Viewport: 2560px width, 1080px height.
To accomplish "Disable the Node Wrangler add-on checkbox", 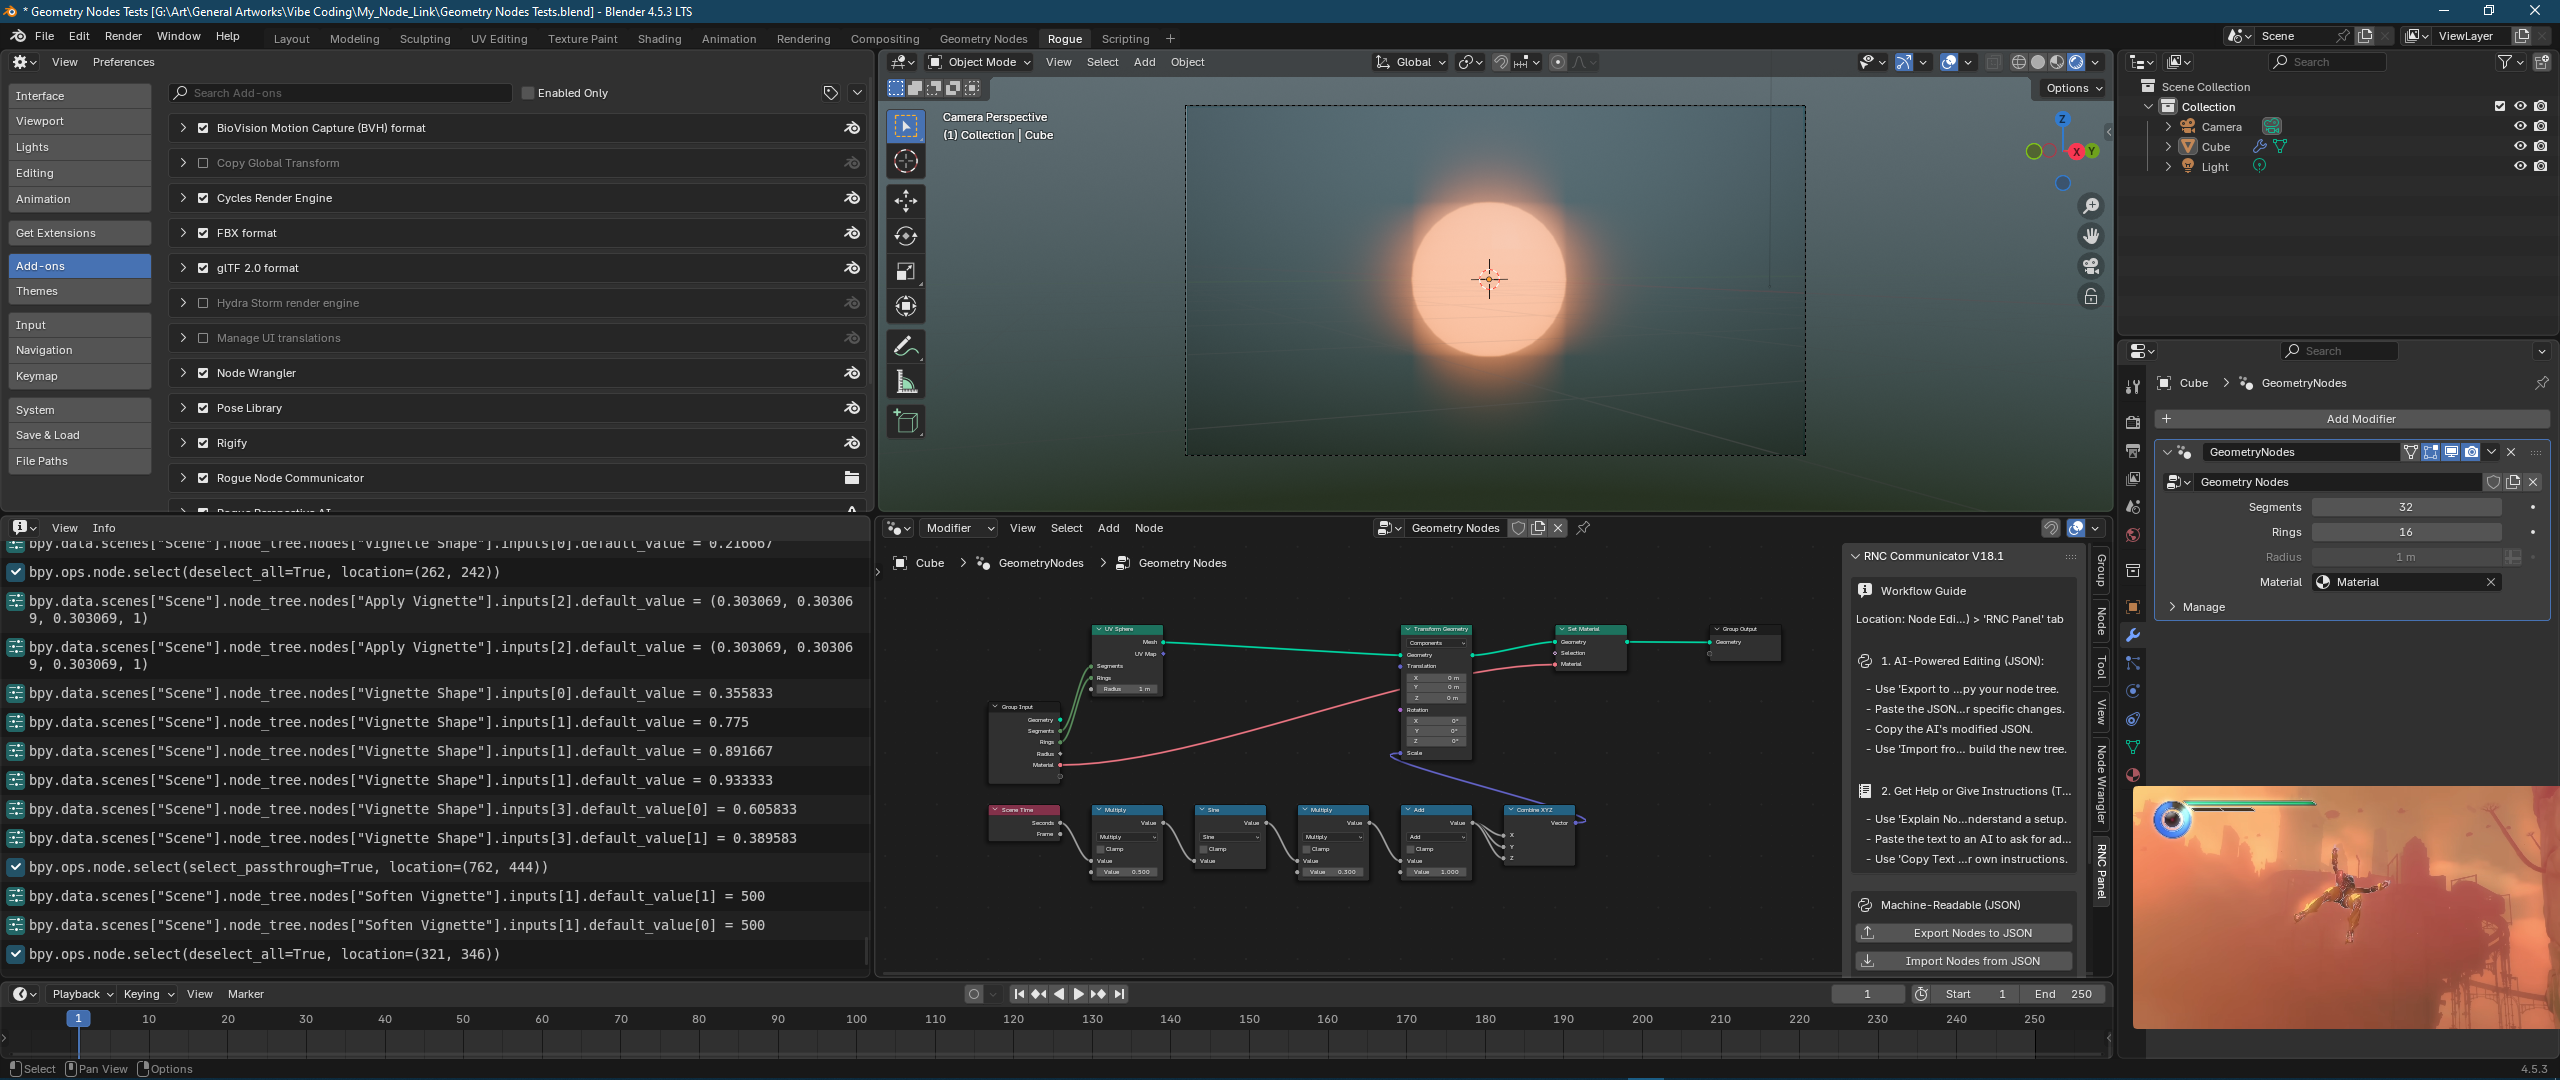I will point(203,373).
